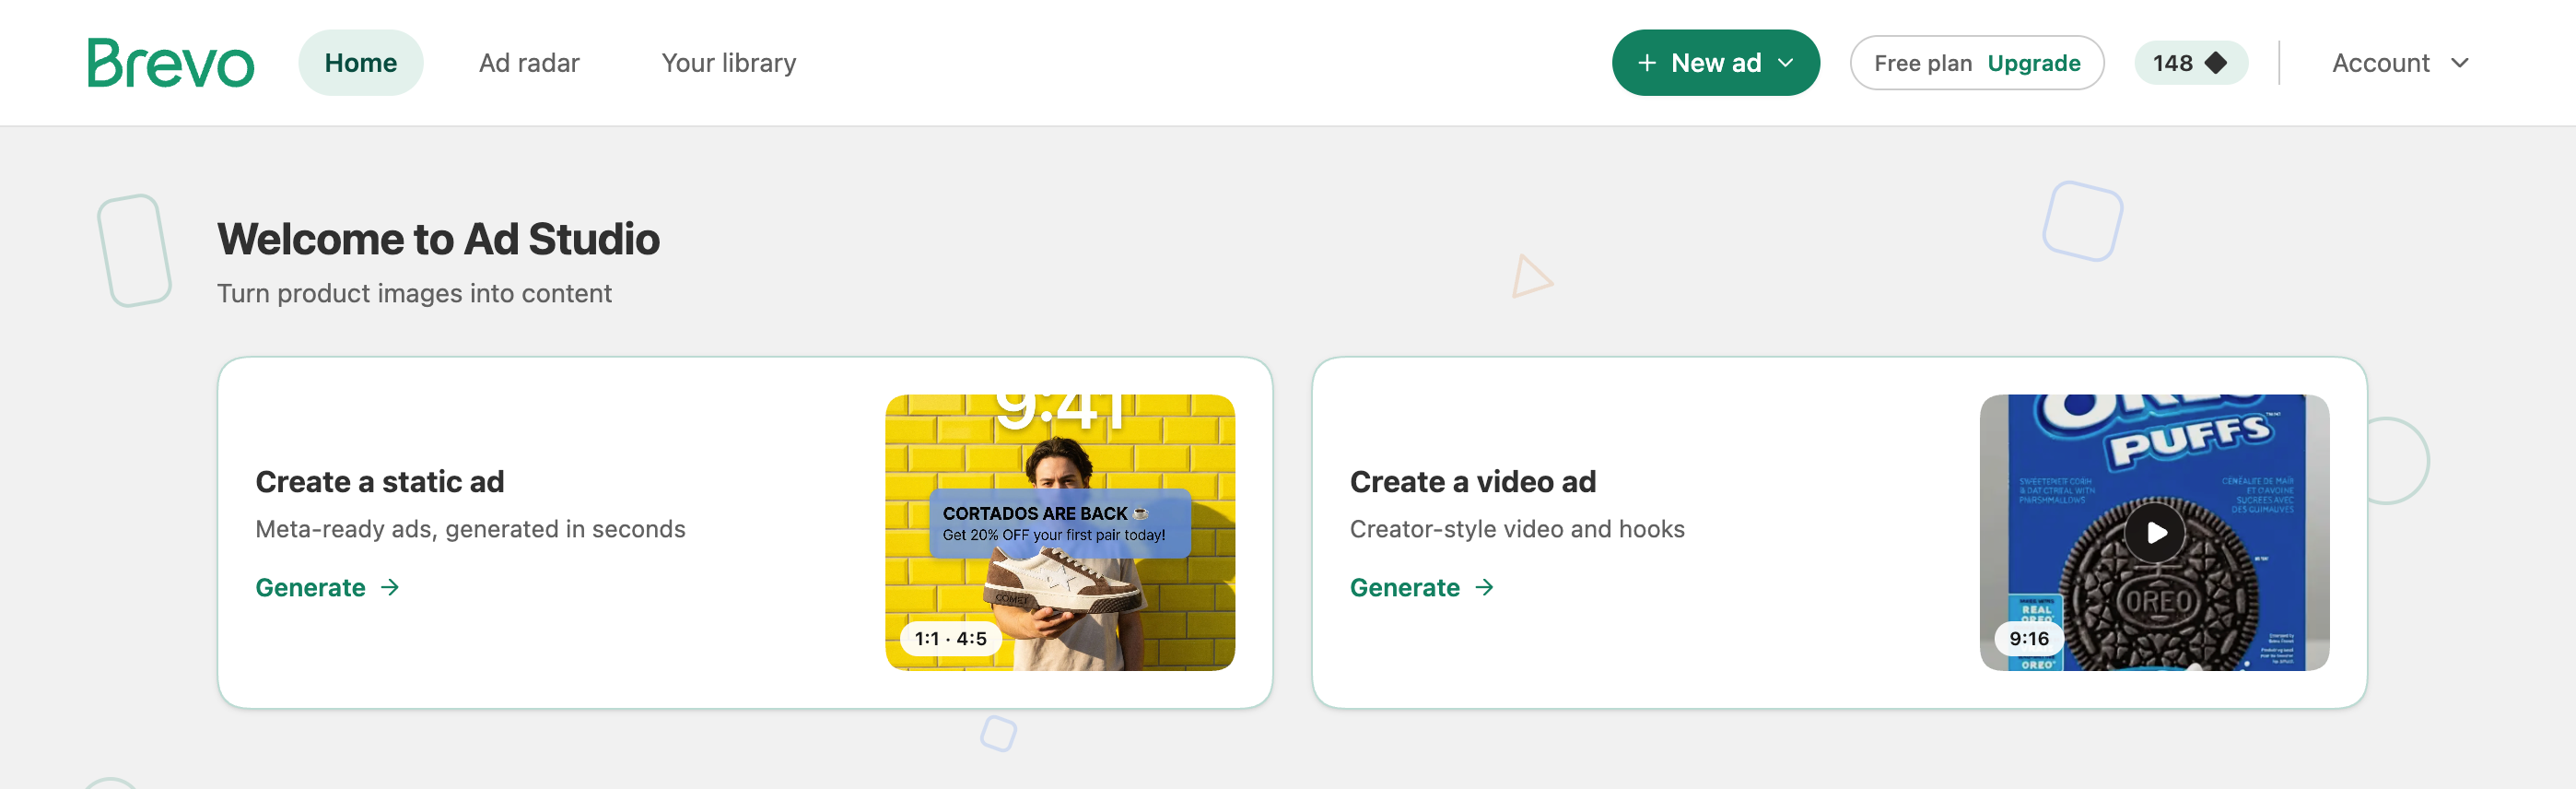
Task: Play the Oreo Puffs video preview
Action: [2154, 532]
